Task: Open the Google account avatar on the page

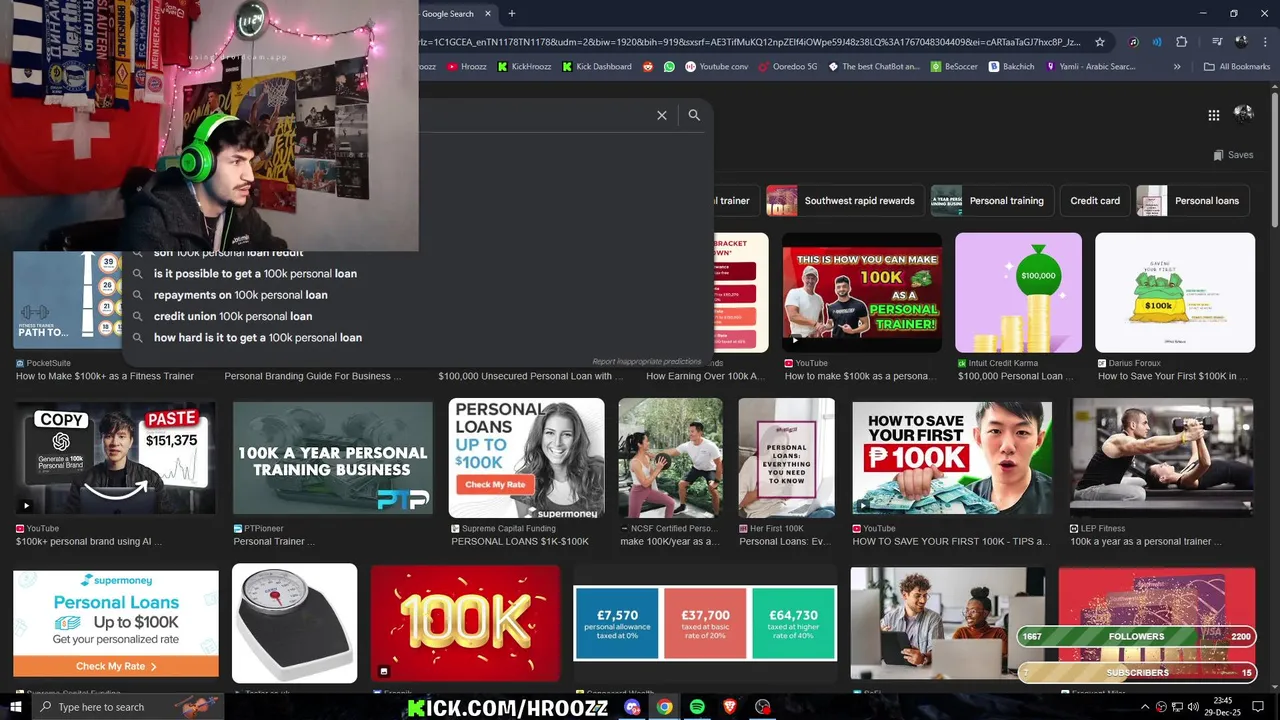Action: coord(1244,114)
